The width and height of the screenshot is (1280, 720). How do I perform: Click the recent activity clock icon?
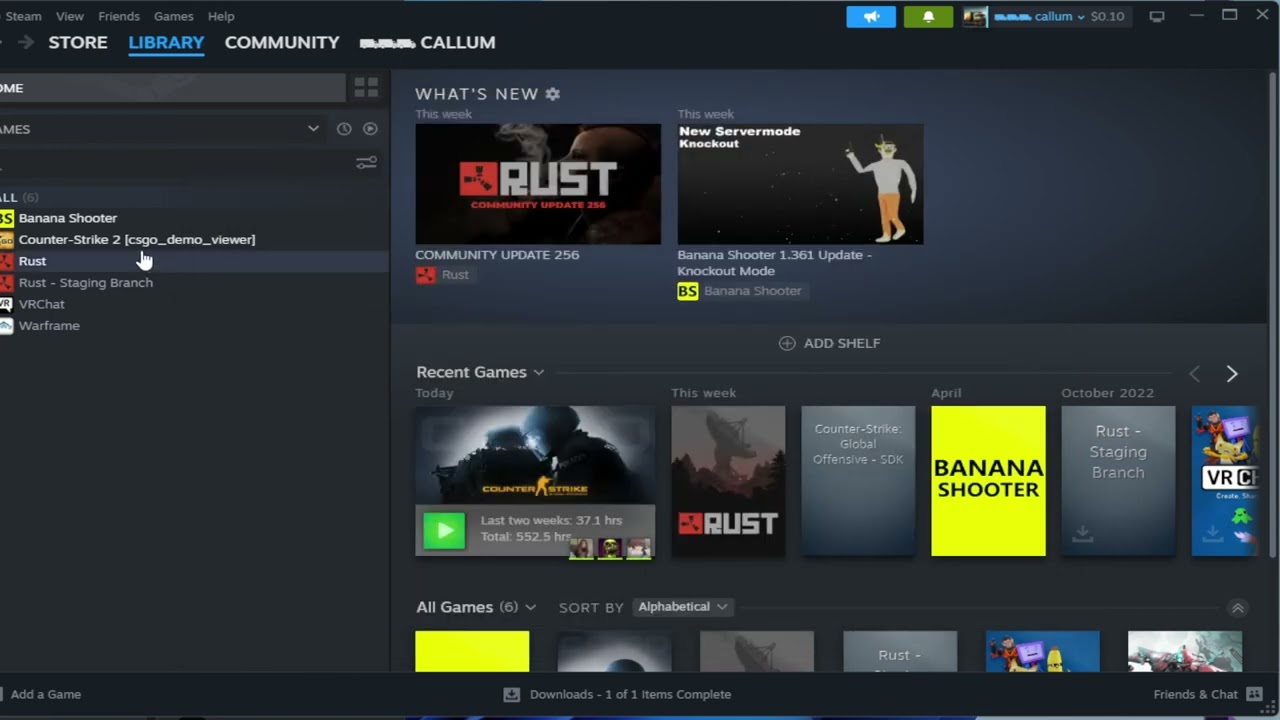pos(344,129)
